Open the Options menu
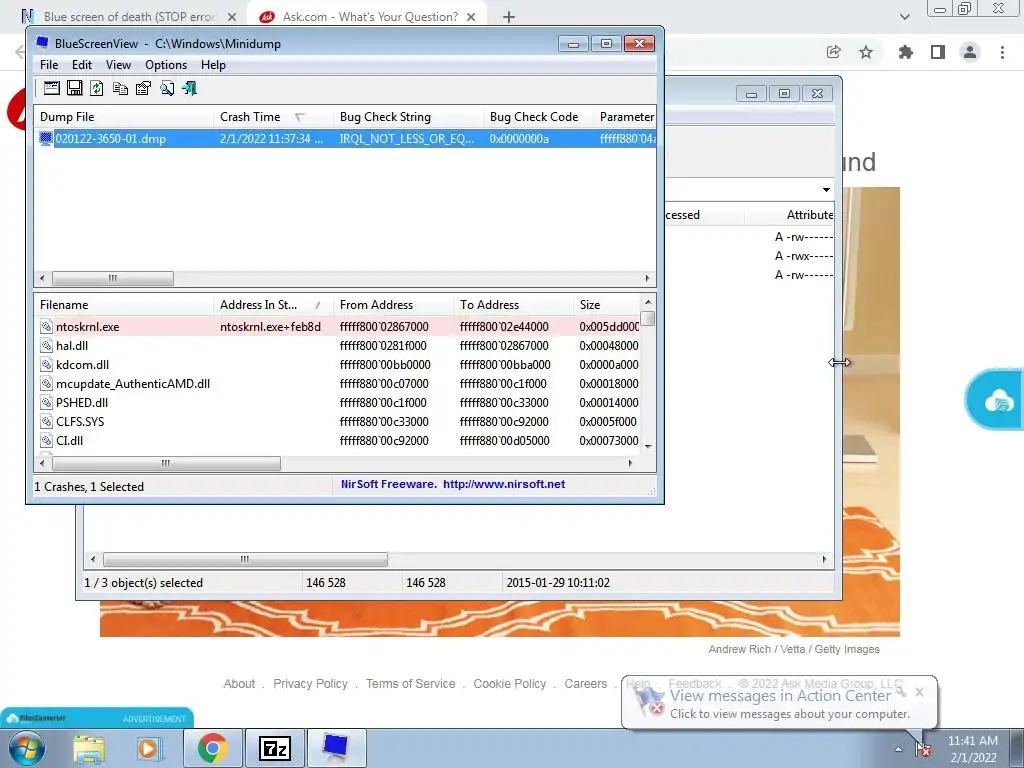The height and width of the screenshot is (768, 1024). pos(166,65)
